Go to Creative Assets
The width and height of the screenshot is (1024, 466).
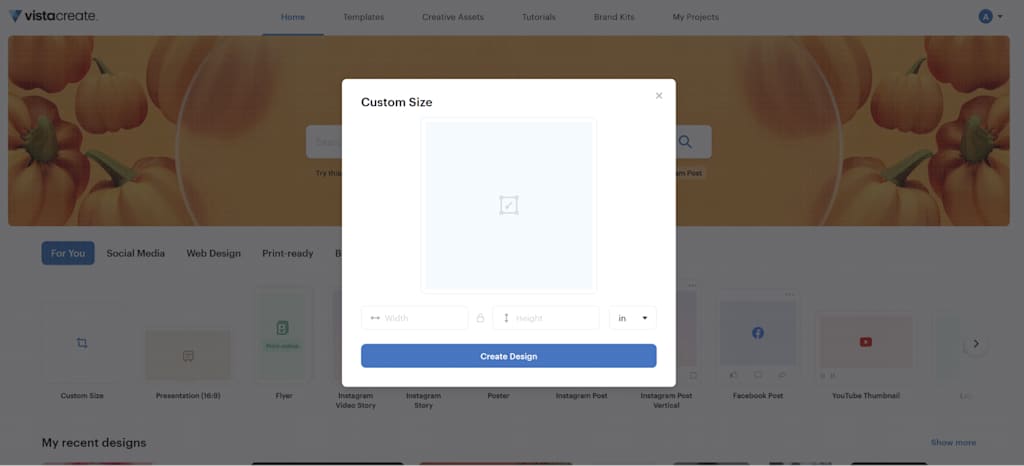point(453,17)
